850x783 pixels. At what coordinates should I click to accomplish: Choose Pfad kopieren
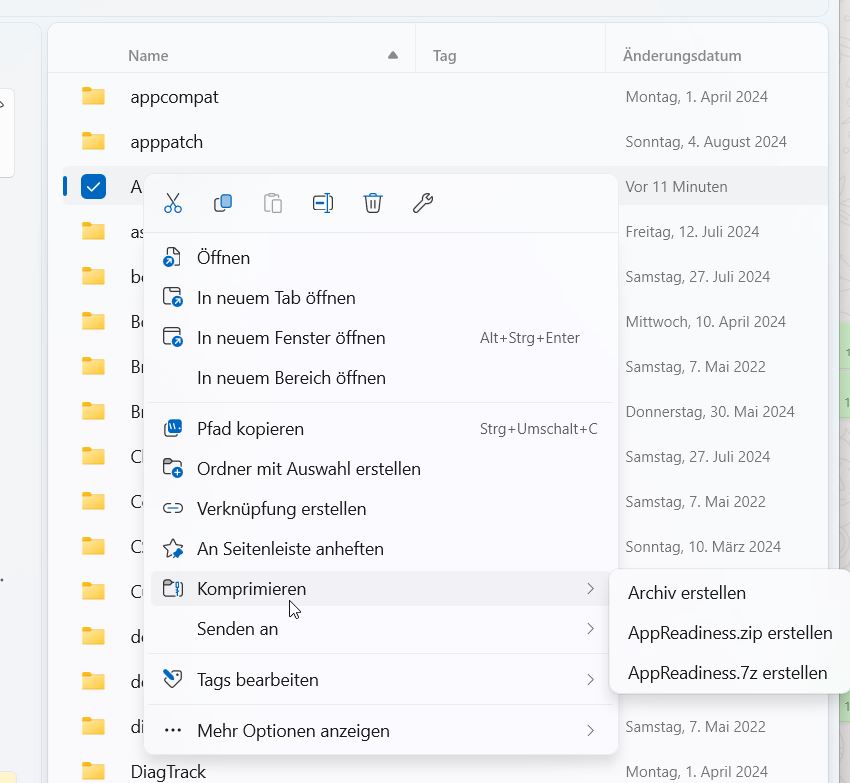381,428
